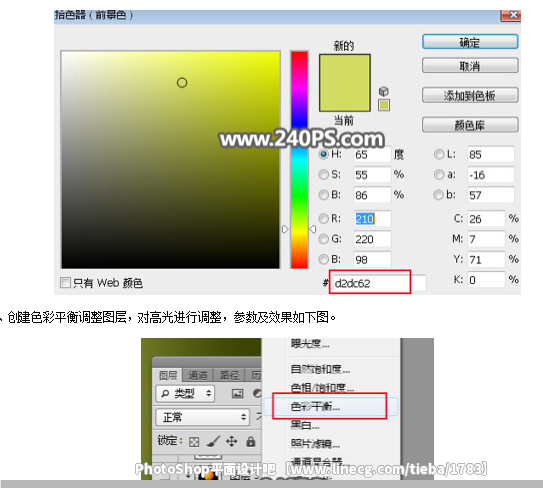Open the 正常 blend mode dropdown
This screenshot has height=488, width=543.
point(203,417)
